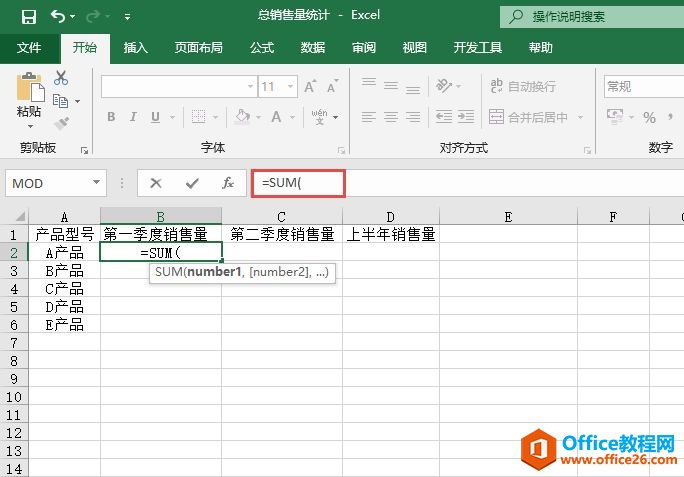The height and width of the screenshot is (477, 684).
Task: Toggle Bold formatting
Action: [111, 117]
